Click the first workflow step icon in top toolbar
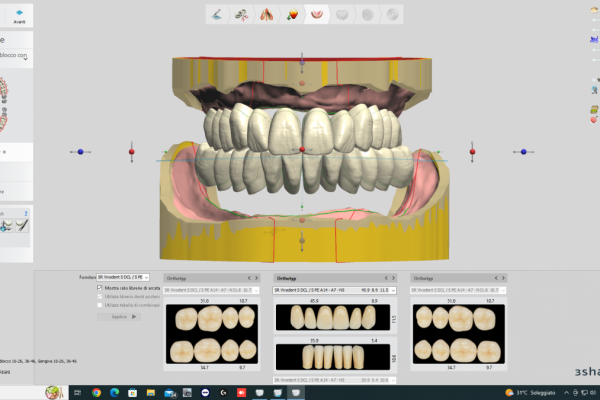The height and width of the screenshot is (400, 600). 217,14
